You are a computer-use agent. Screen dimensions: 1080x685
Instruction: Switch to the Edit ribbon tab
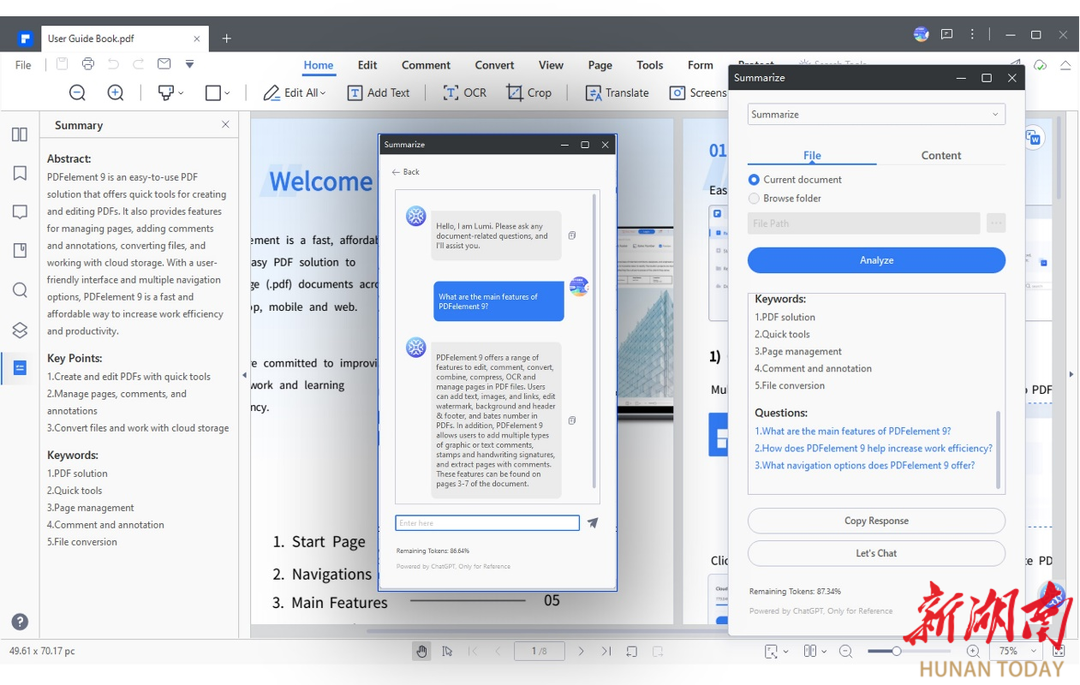pyautogui.click(x=367, y=65)
